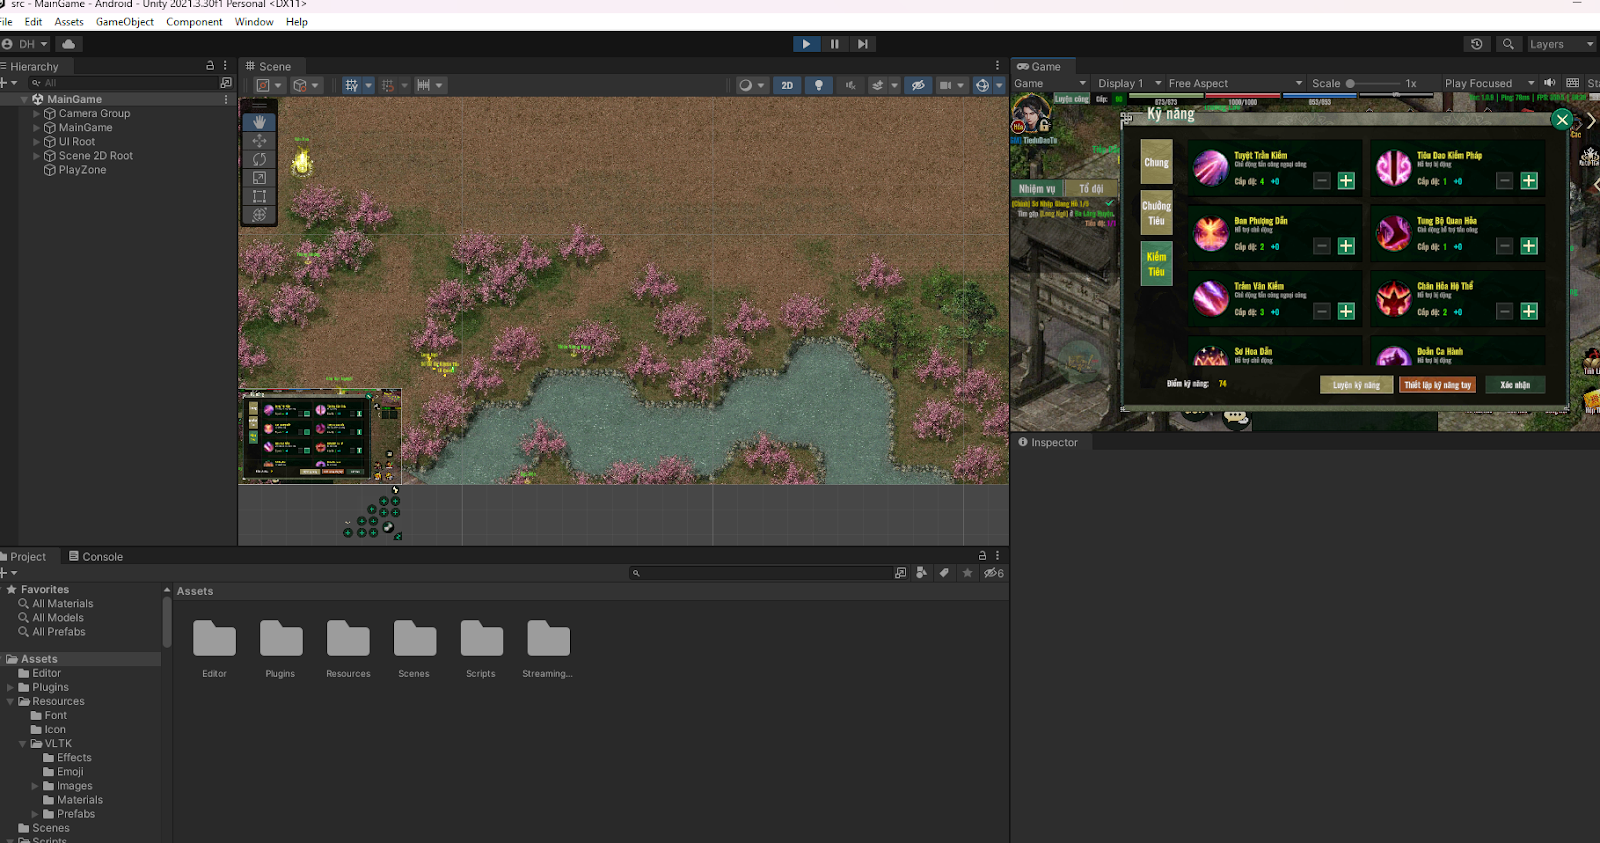This screenshot has width=1600, height=843.
Task: Toggle Scene audio mute icon
Action: 850,85
